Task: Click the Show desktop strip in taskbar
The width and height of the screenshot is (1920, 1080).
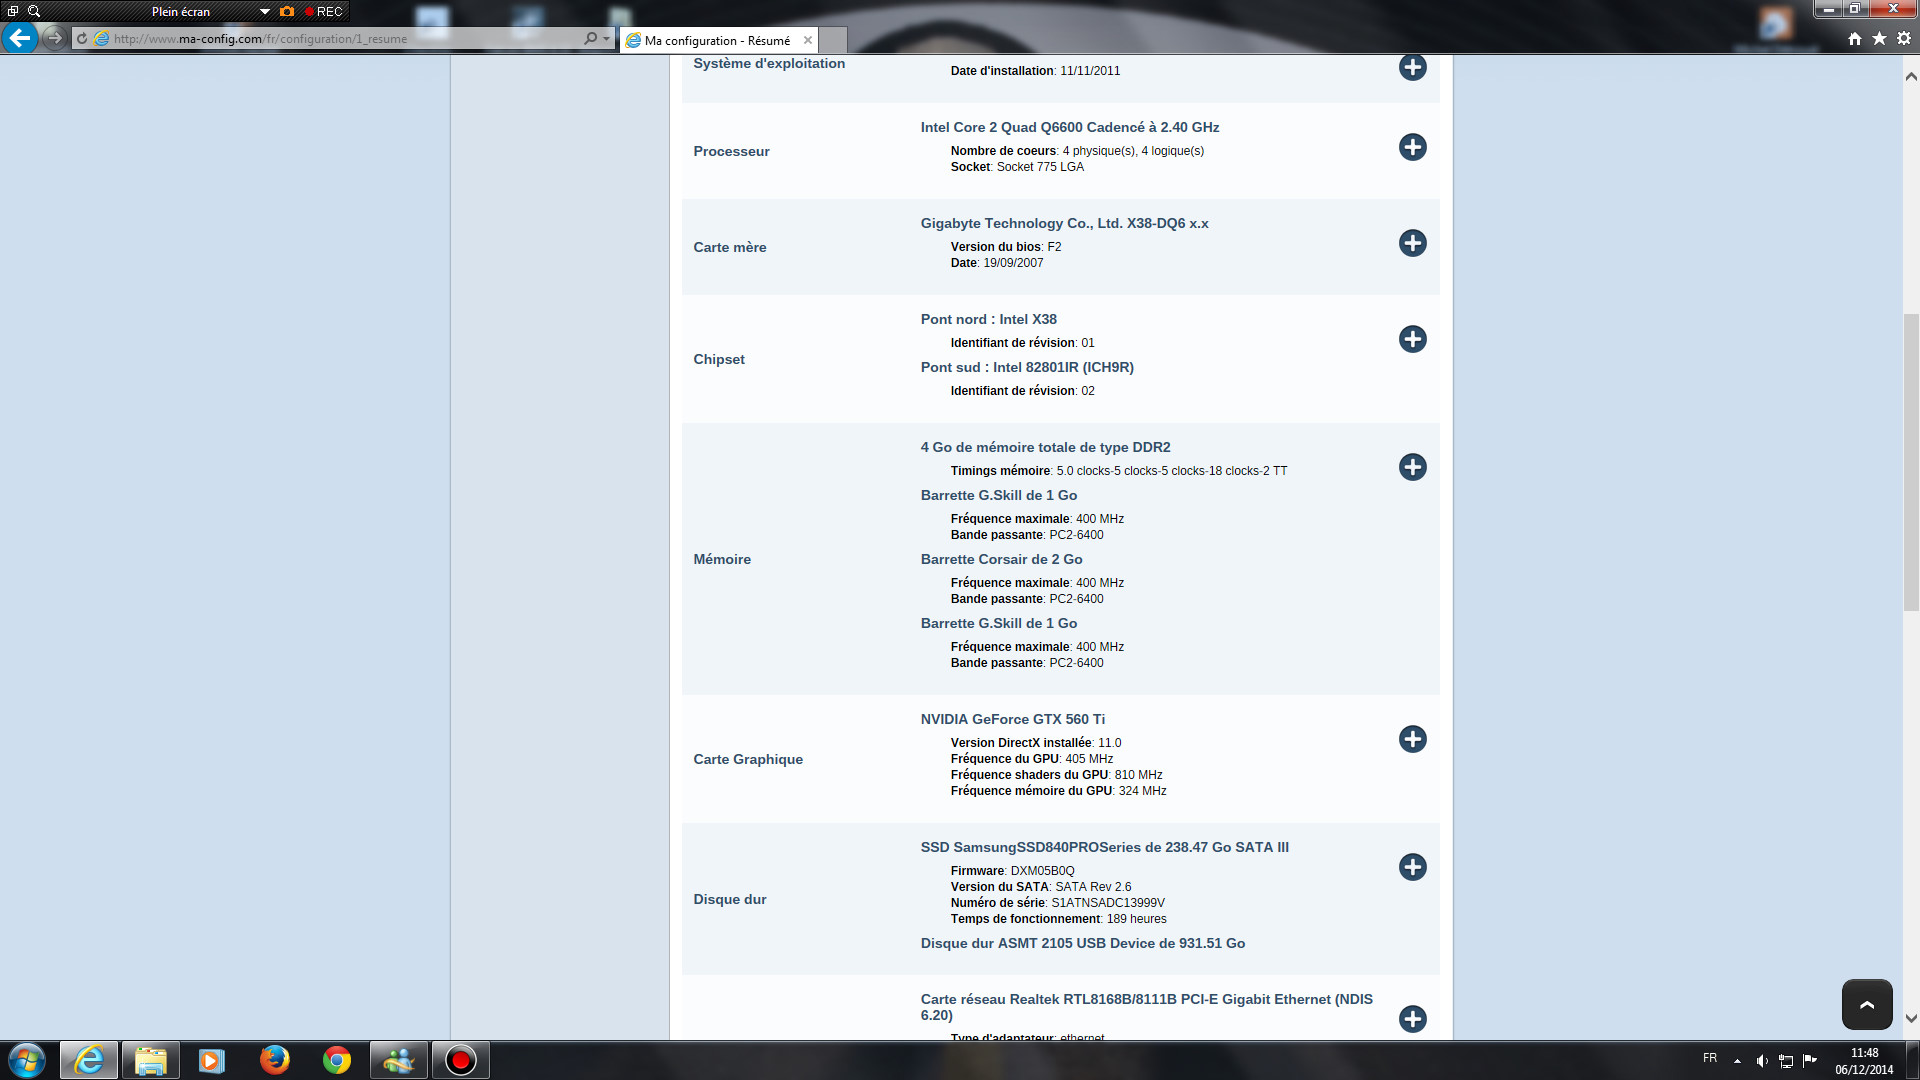Action: [1912, 1060]
